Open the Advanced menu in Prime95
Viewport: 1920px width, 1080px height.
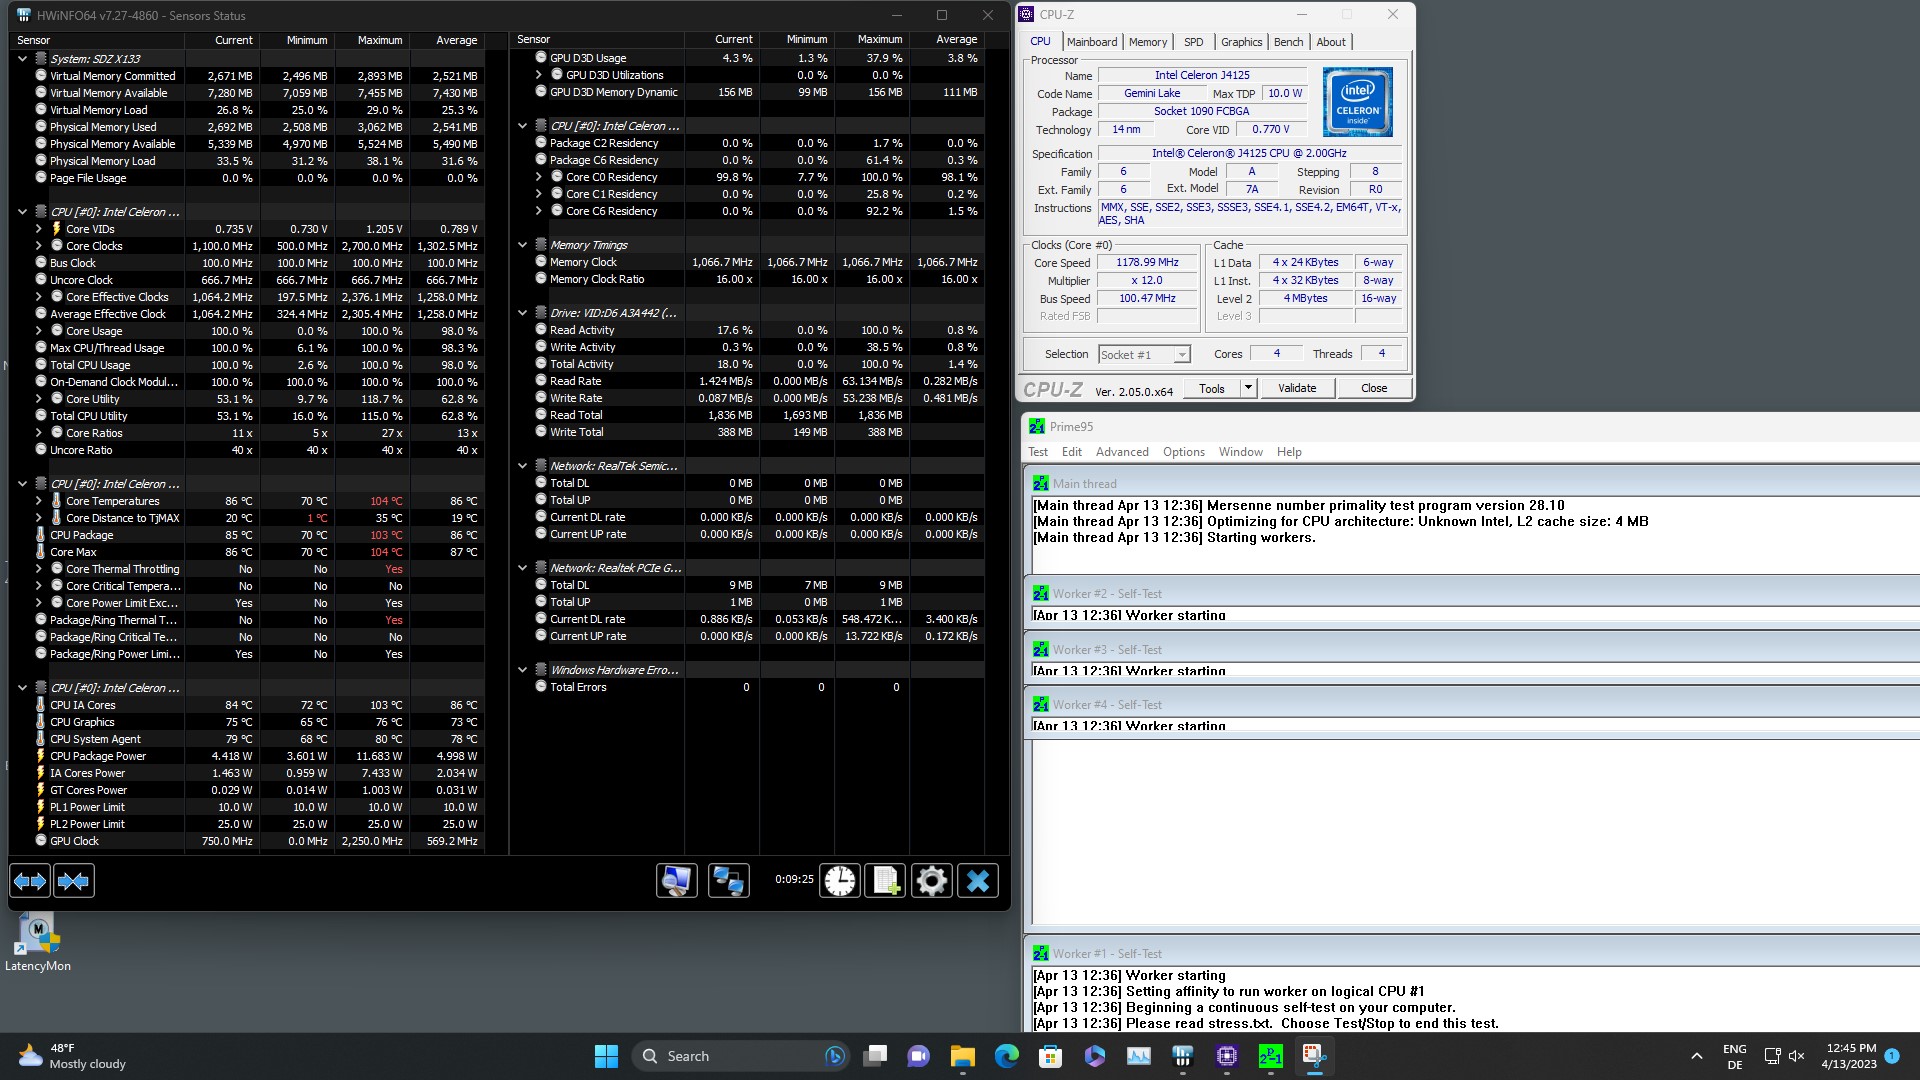[x=1122, y=452]
